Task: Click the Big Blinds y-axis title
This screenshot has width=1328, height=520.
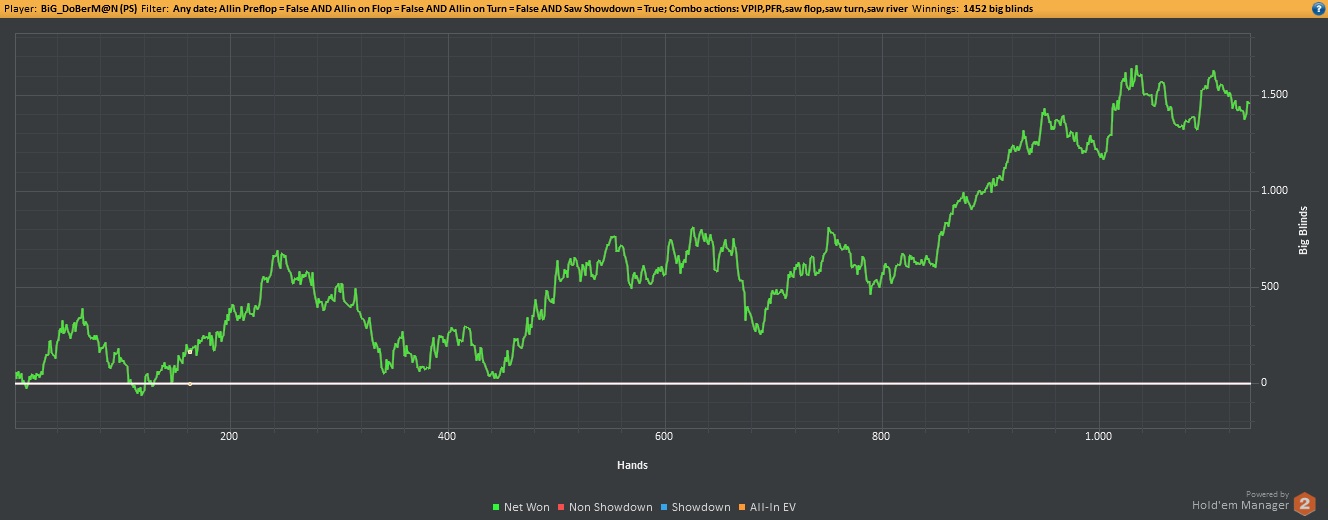Action: click(1303, 230)
